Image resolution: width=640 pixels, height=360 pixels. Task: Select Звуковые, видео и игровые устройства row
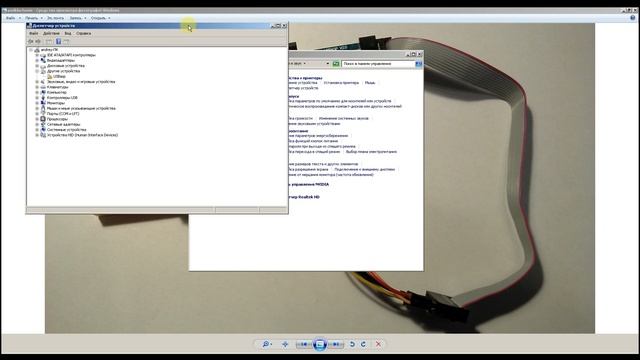point(81,82)
